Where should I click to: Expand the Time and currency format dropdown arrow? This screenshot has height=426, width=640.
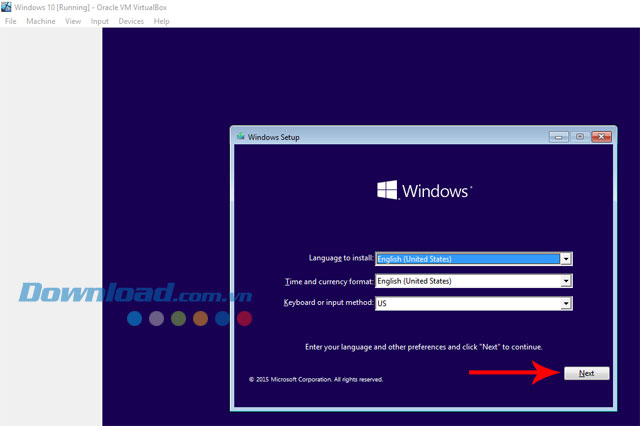566,281
